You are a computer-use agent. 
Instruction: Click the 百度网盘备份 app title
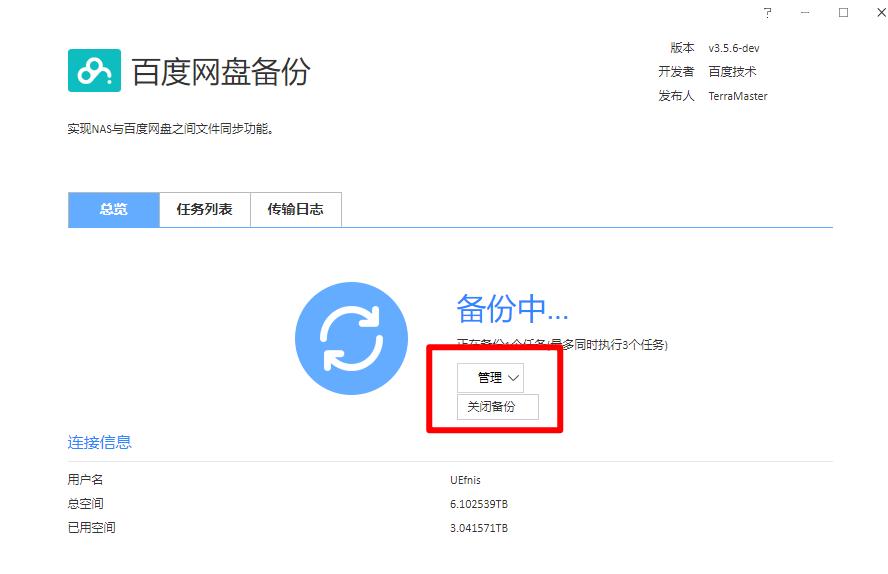coord(221,71)
